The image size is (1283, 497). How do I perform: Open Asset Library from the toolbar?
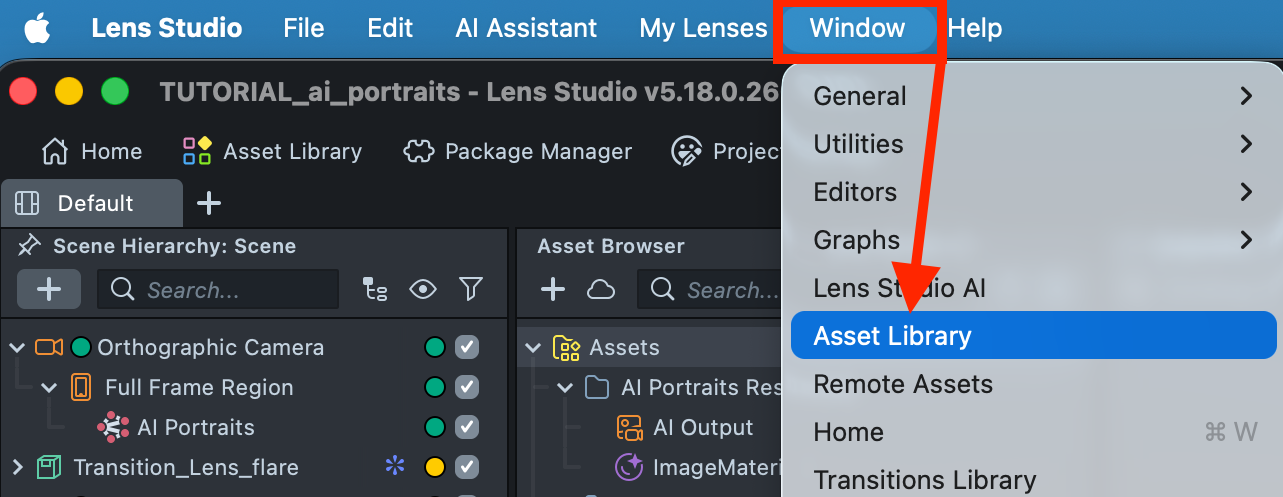point(272,152)
